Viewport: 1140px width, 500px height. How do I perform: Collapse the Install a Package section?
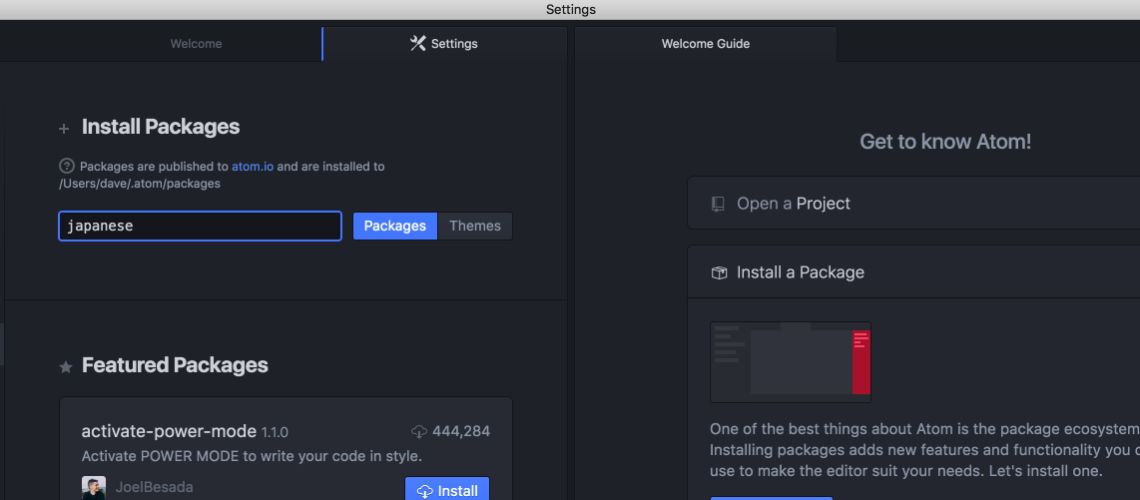pyautogui.click(x=913, y=273)
